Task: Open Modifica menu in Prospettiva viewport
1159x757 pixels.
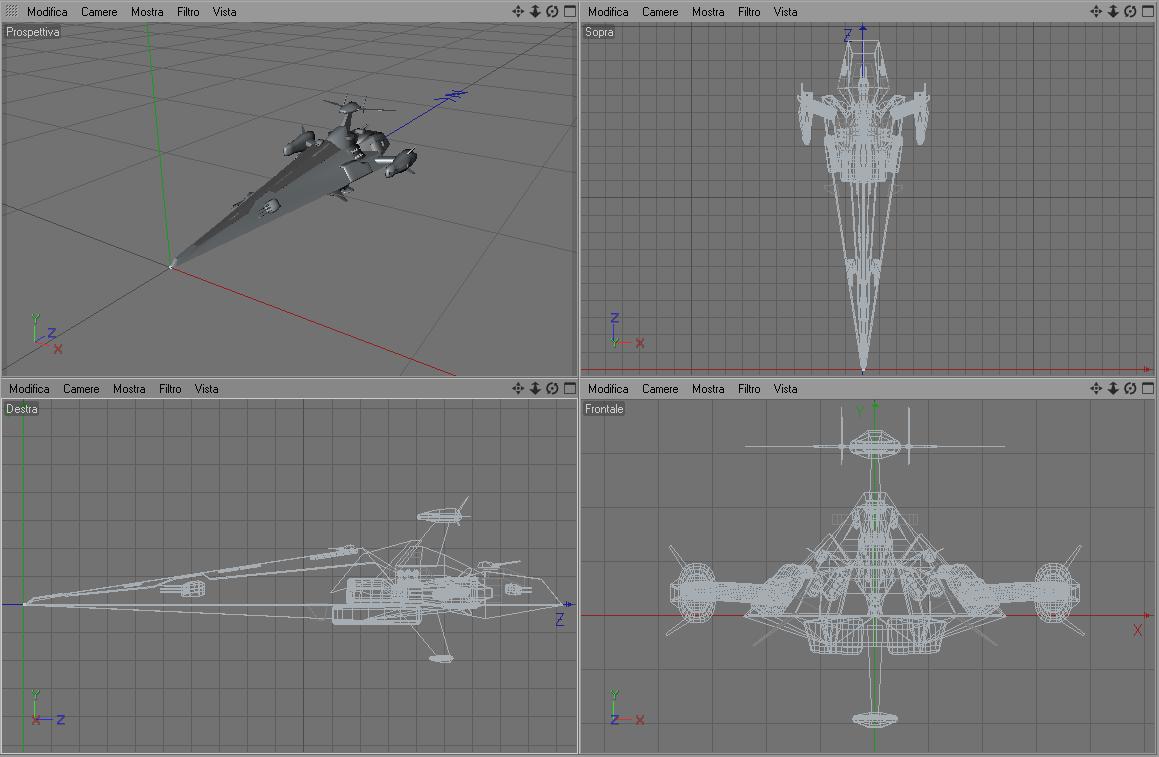Action: pos(47,12)
